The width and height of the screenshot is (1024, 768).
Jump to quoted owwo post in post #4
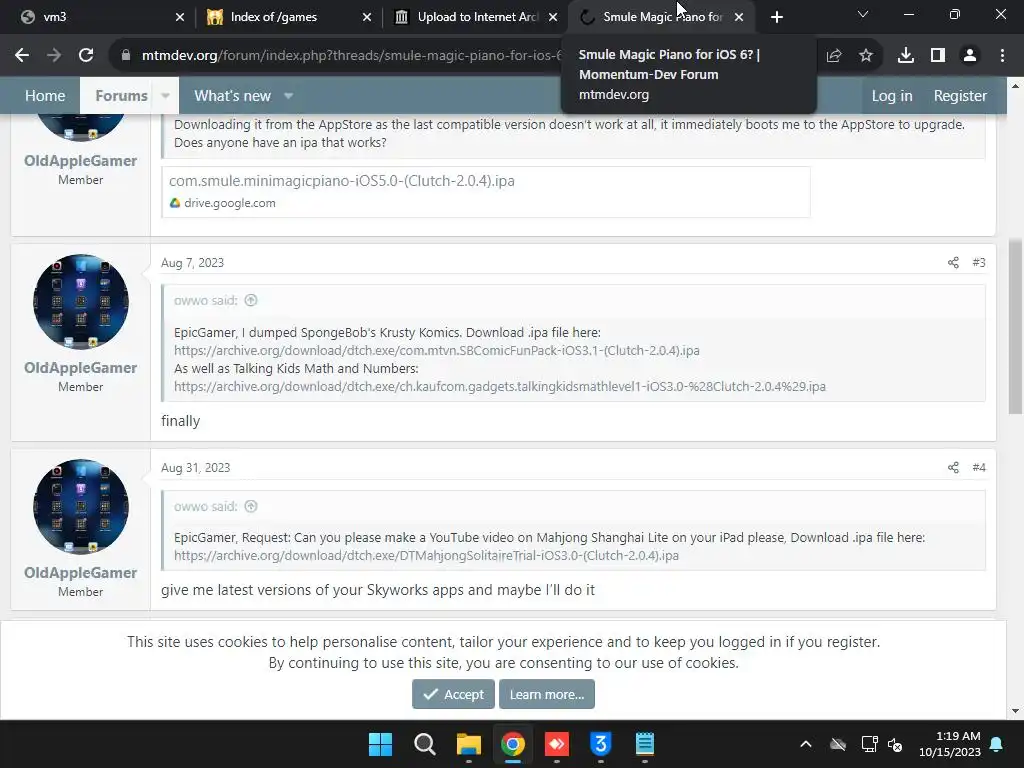pyautogui.click(x=251, y=506)
